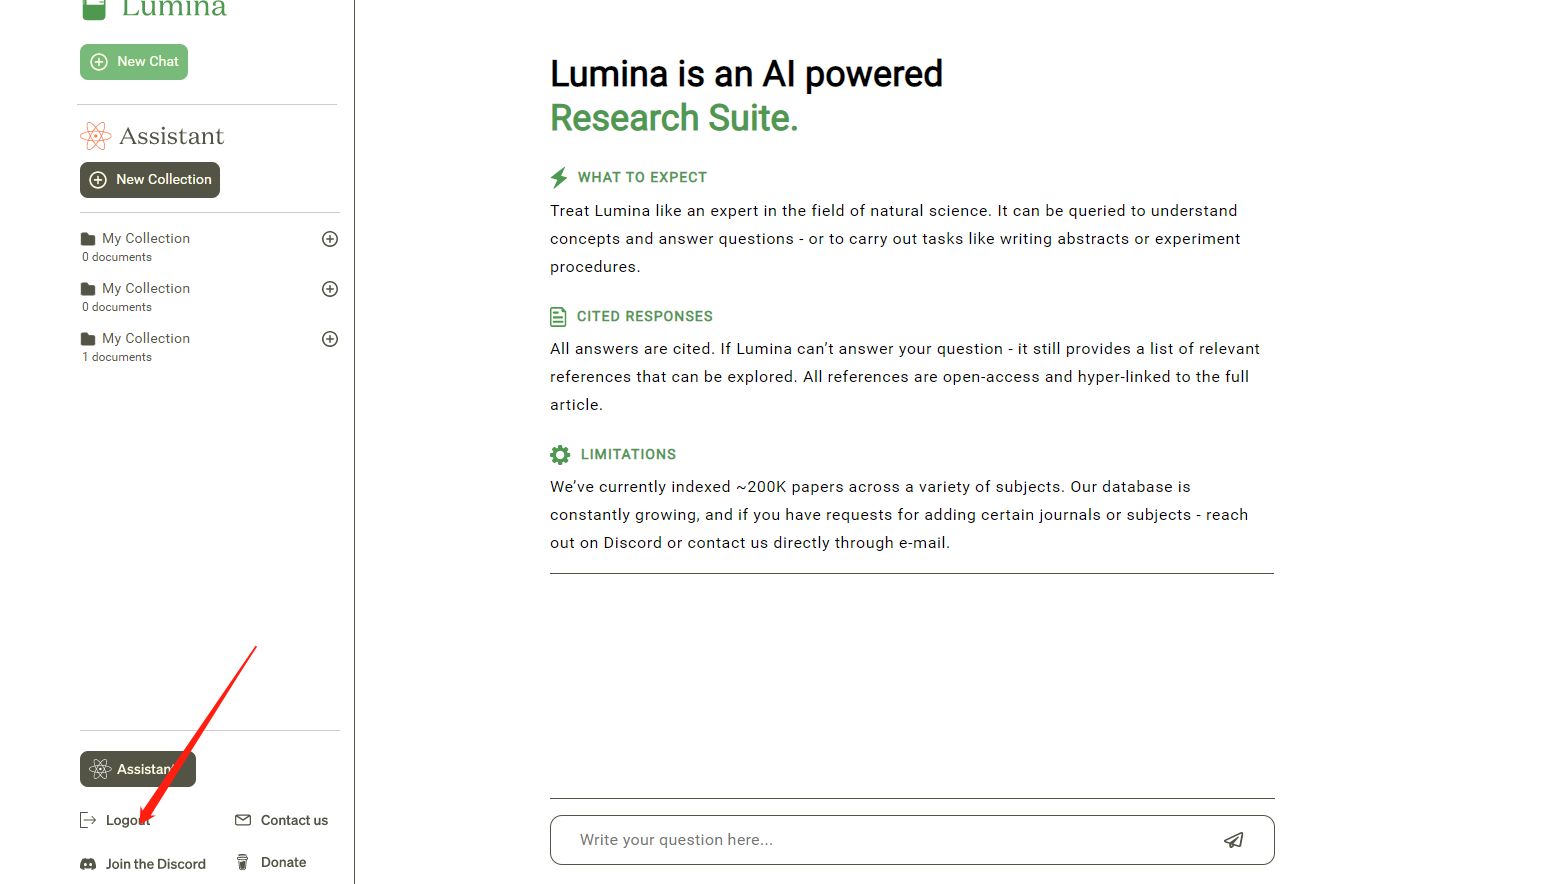
Task: Open the add icon beside the last collection
Action: (x=330, y=339)
